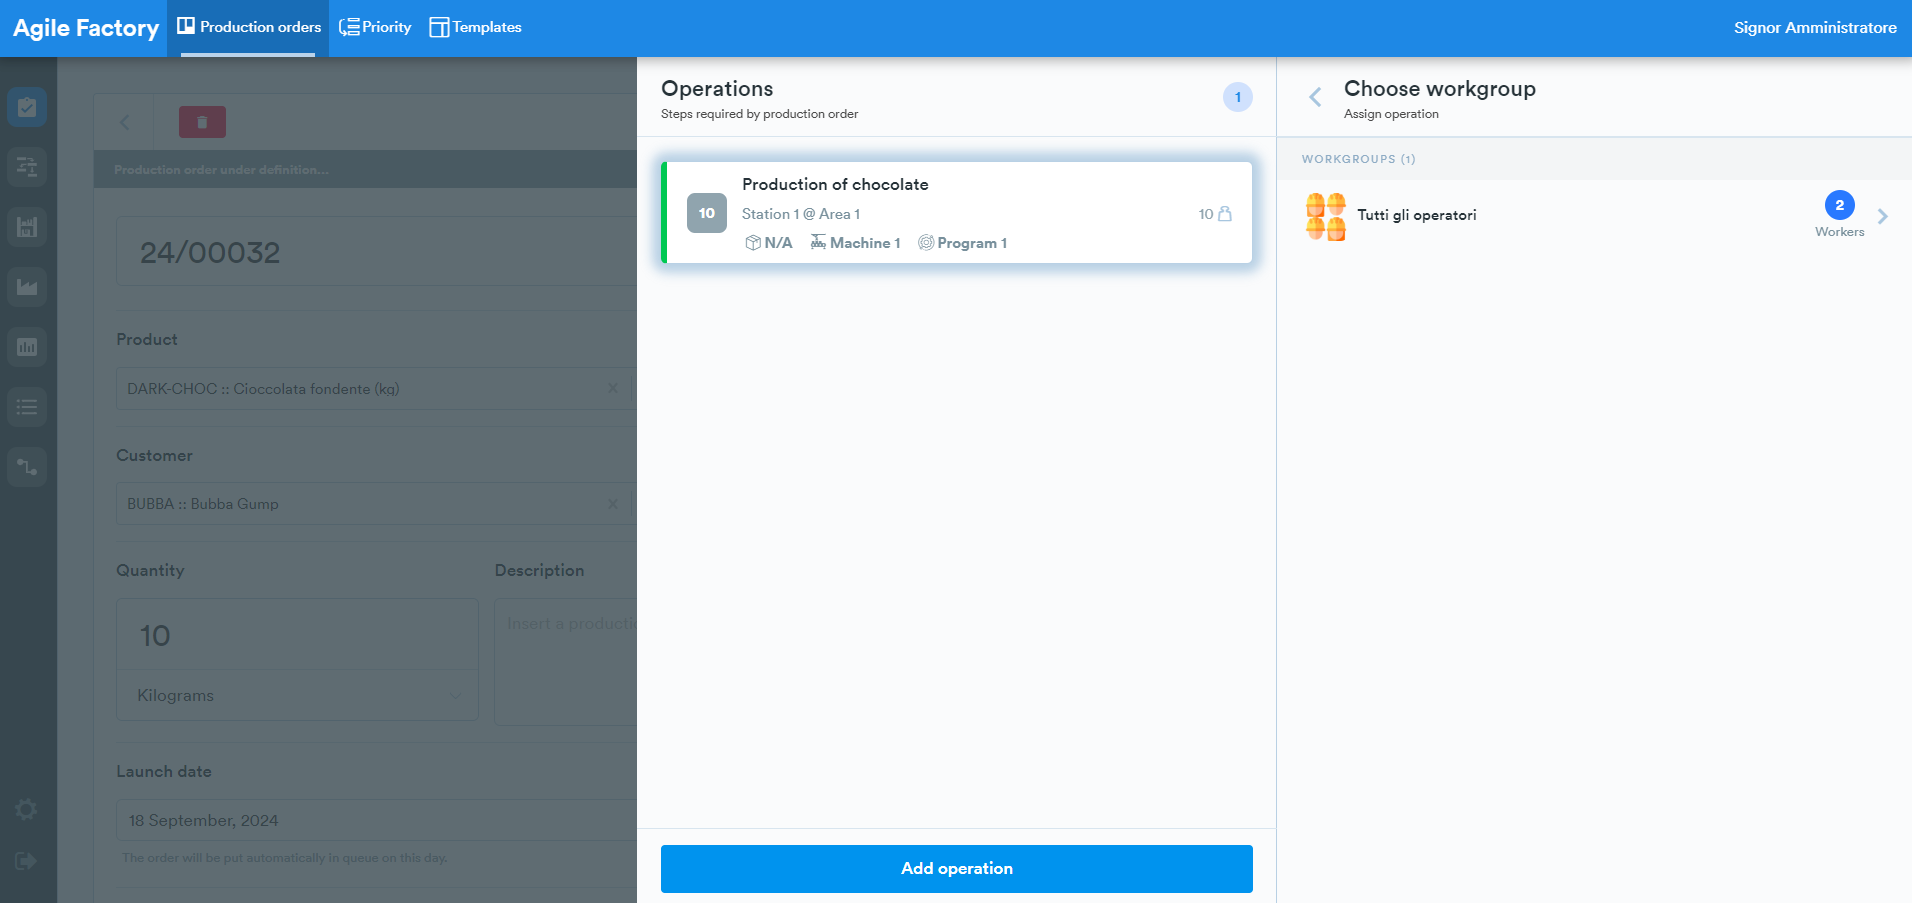Switch to the Templates tab

click(476, 28)
